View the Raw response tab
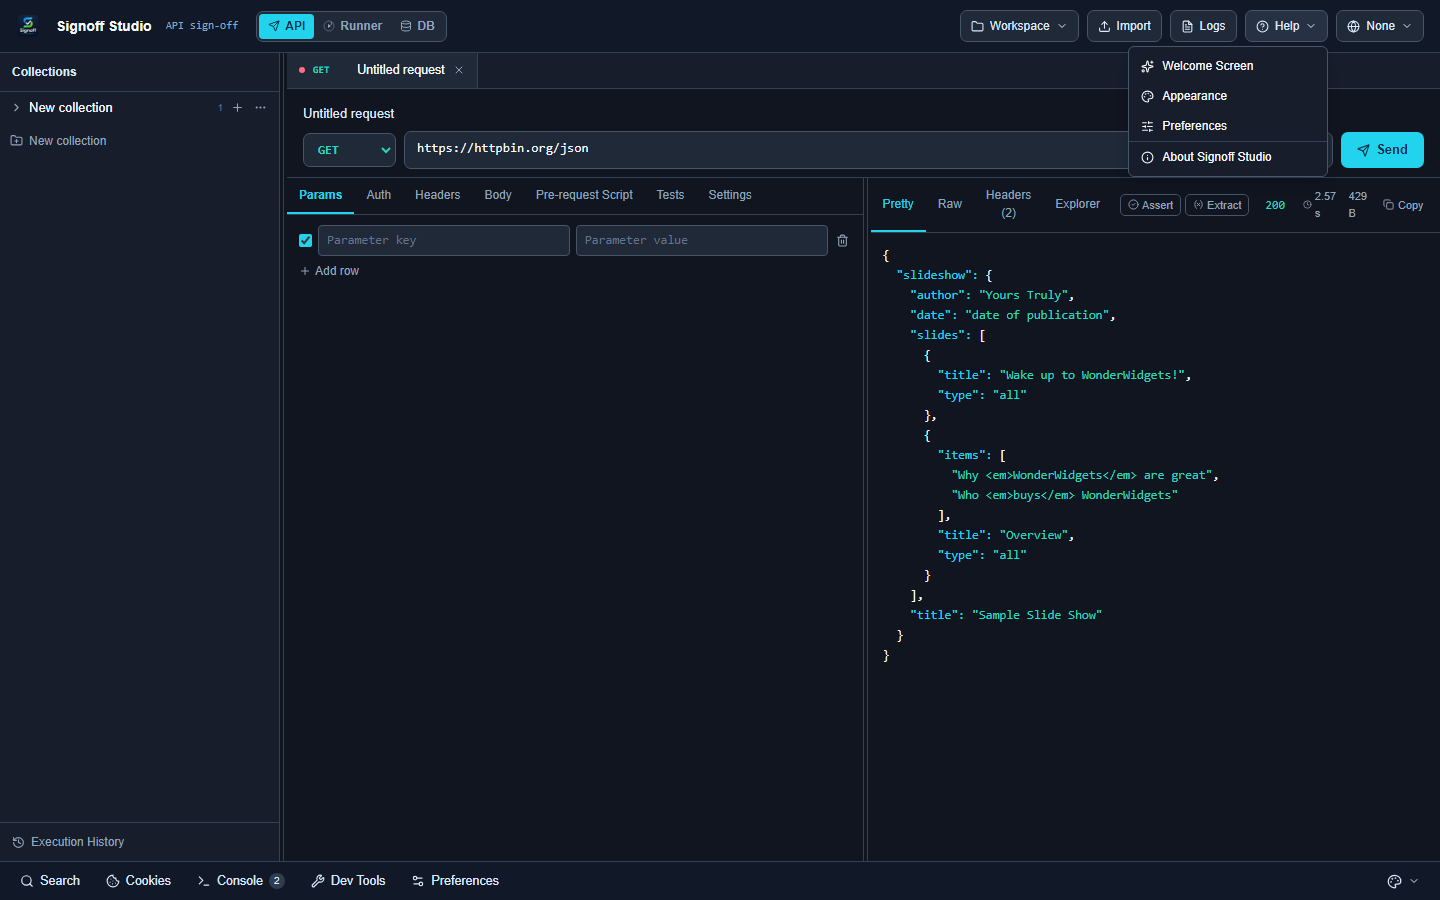The image size is (1440, 900). pos(950,204)
